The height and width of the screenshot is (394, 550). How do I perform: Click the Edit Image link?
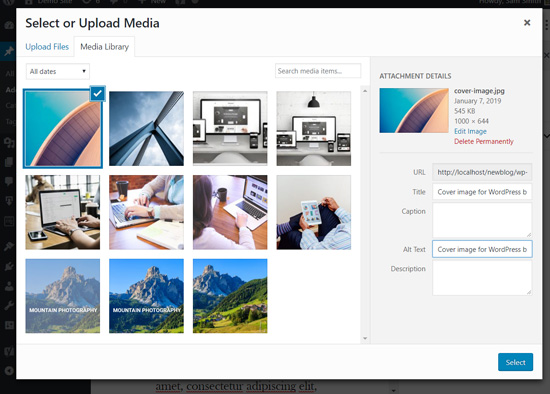click(470, 131)
